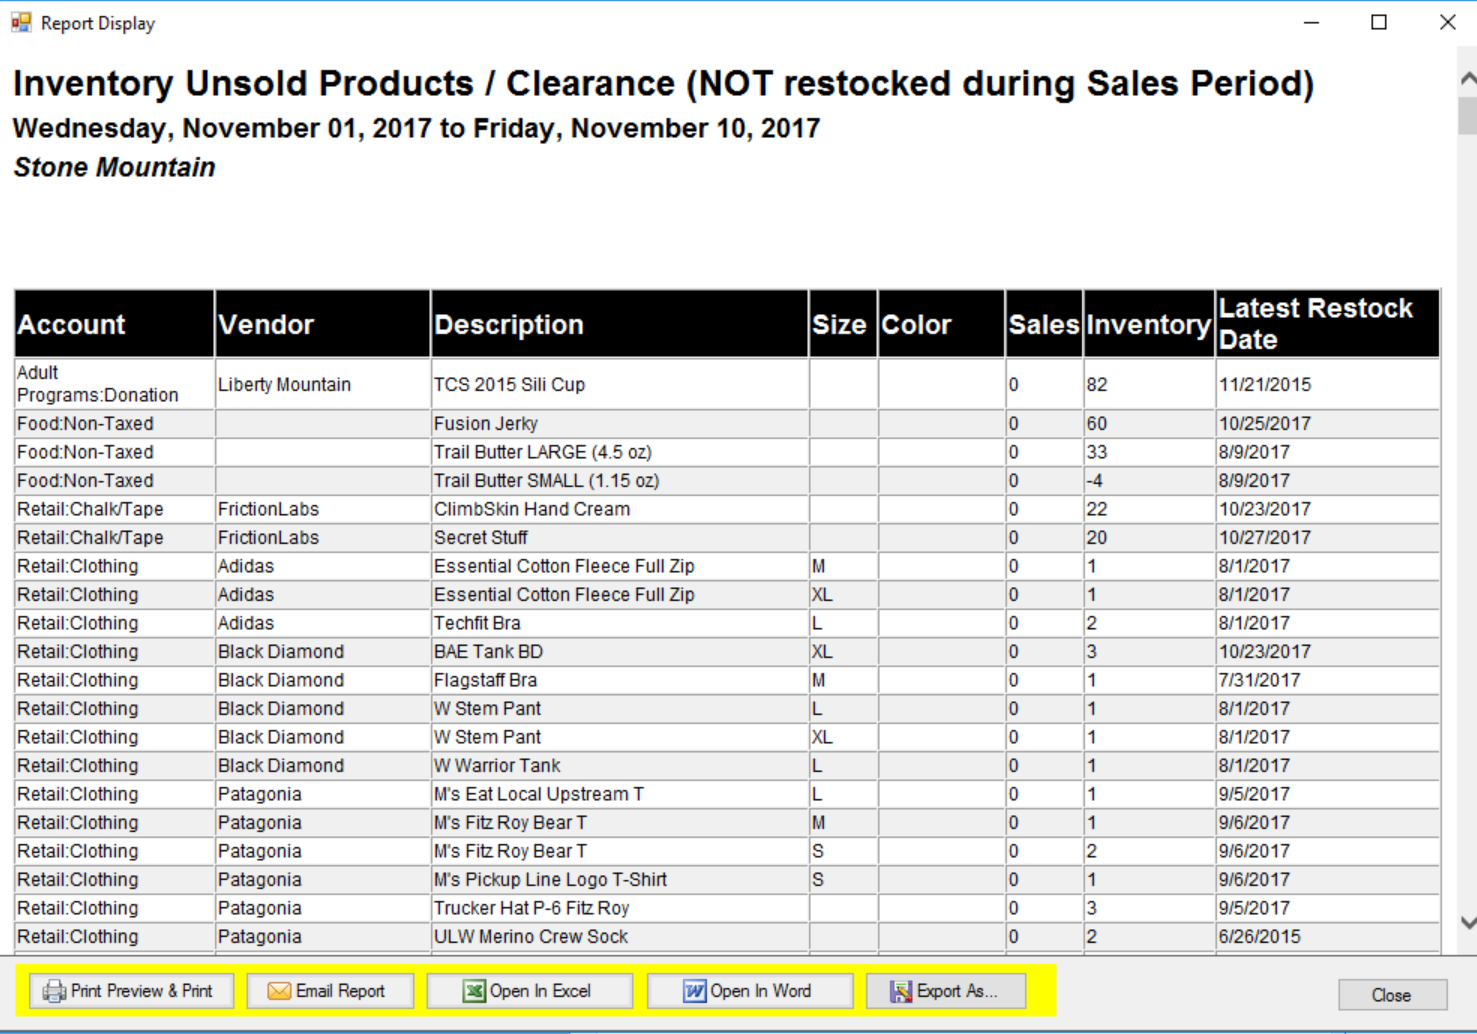The width and height of the screenshot is (1477, 1034).
Task: Select the ClimbSkin Hand Cream cell
Action: [x=619, y=509]
